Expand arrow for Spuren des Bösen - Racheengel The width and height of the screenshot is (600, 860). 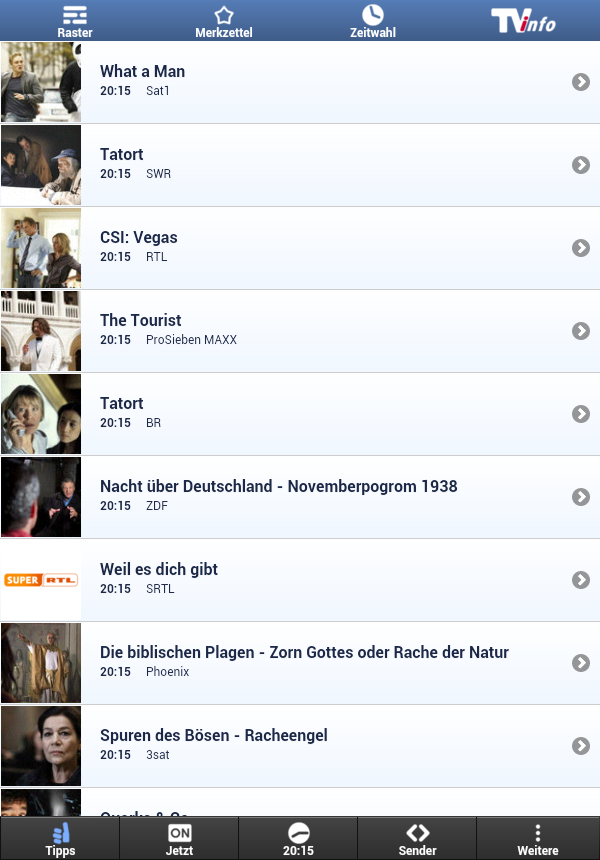(x=581, y=746)
